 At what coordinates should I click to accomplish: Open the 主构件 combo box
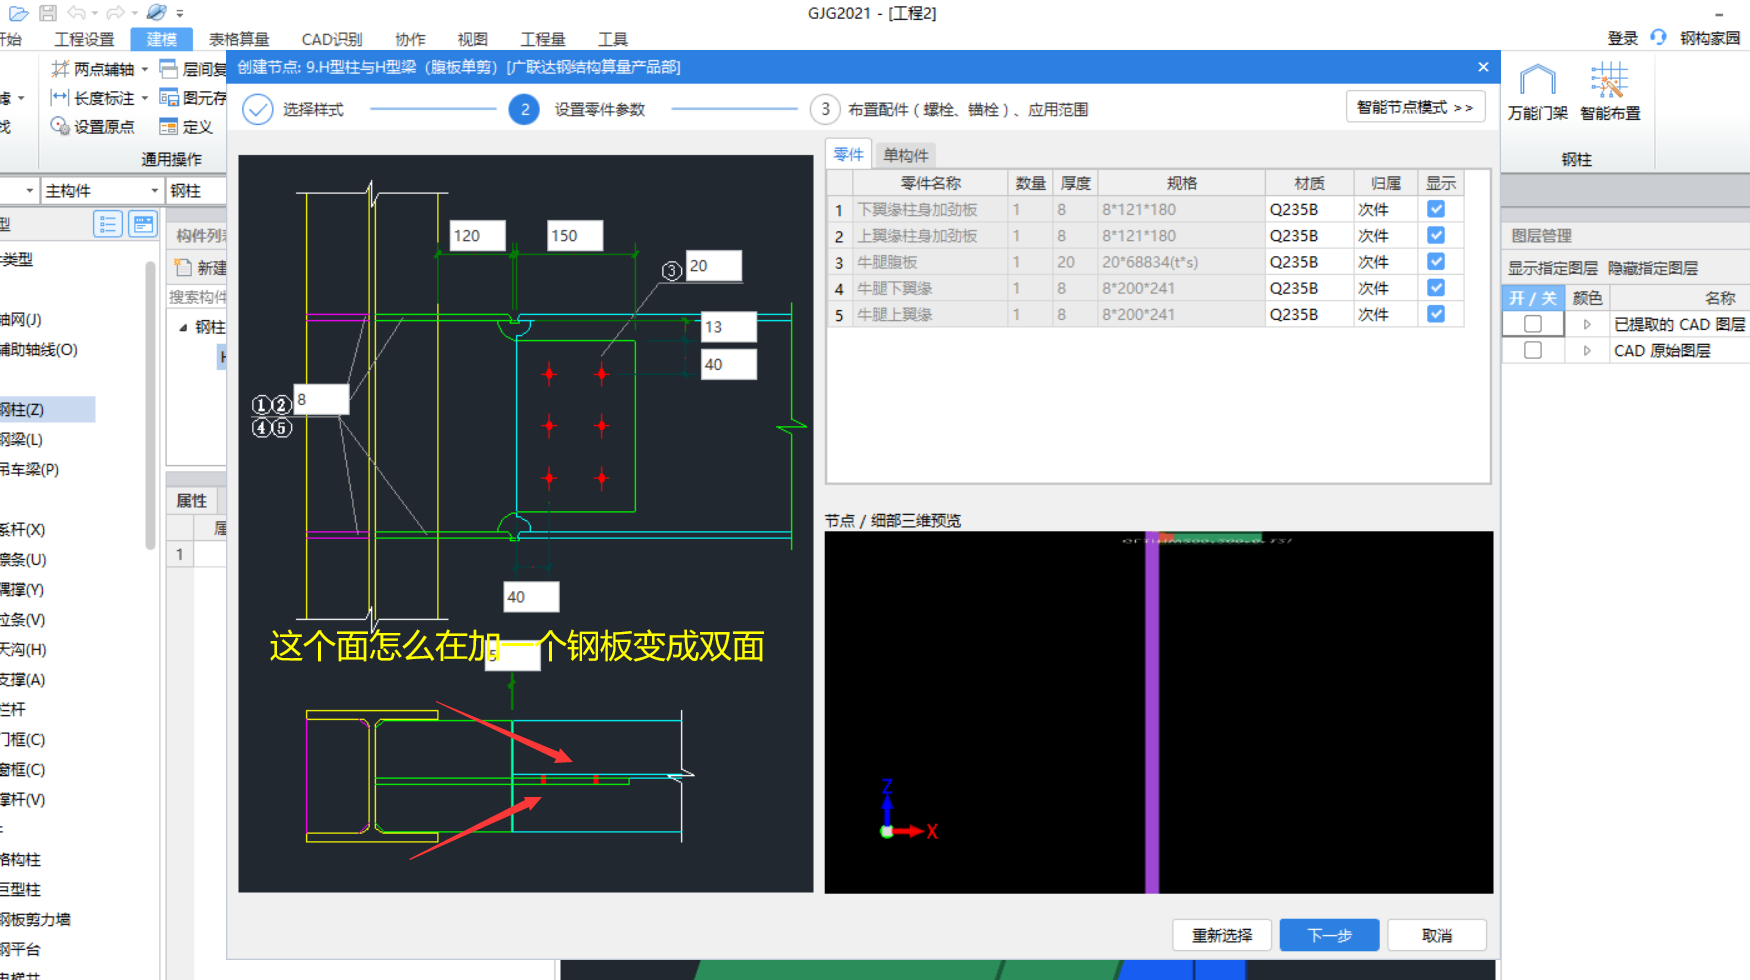[101, 190]
